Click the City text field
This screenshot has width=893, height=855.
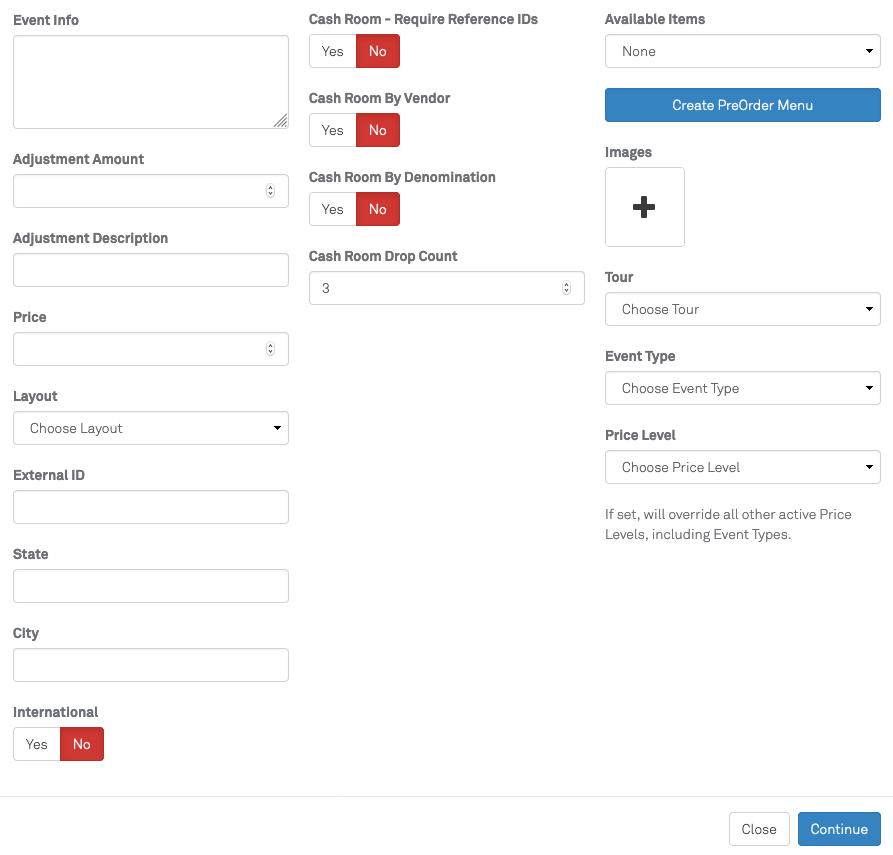[x=150, y=665]
